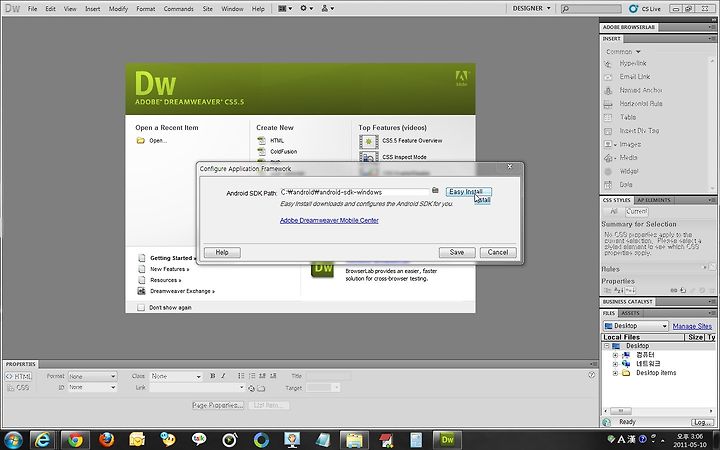Open the Extend Dreamweaver gear icon

(306, 8)
